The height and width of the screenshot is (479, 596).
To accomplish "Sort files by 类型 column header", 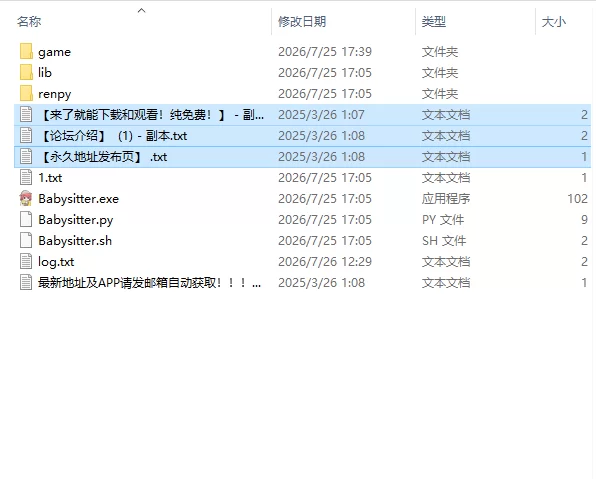I will 433,21.
